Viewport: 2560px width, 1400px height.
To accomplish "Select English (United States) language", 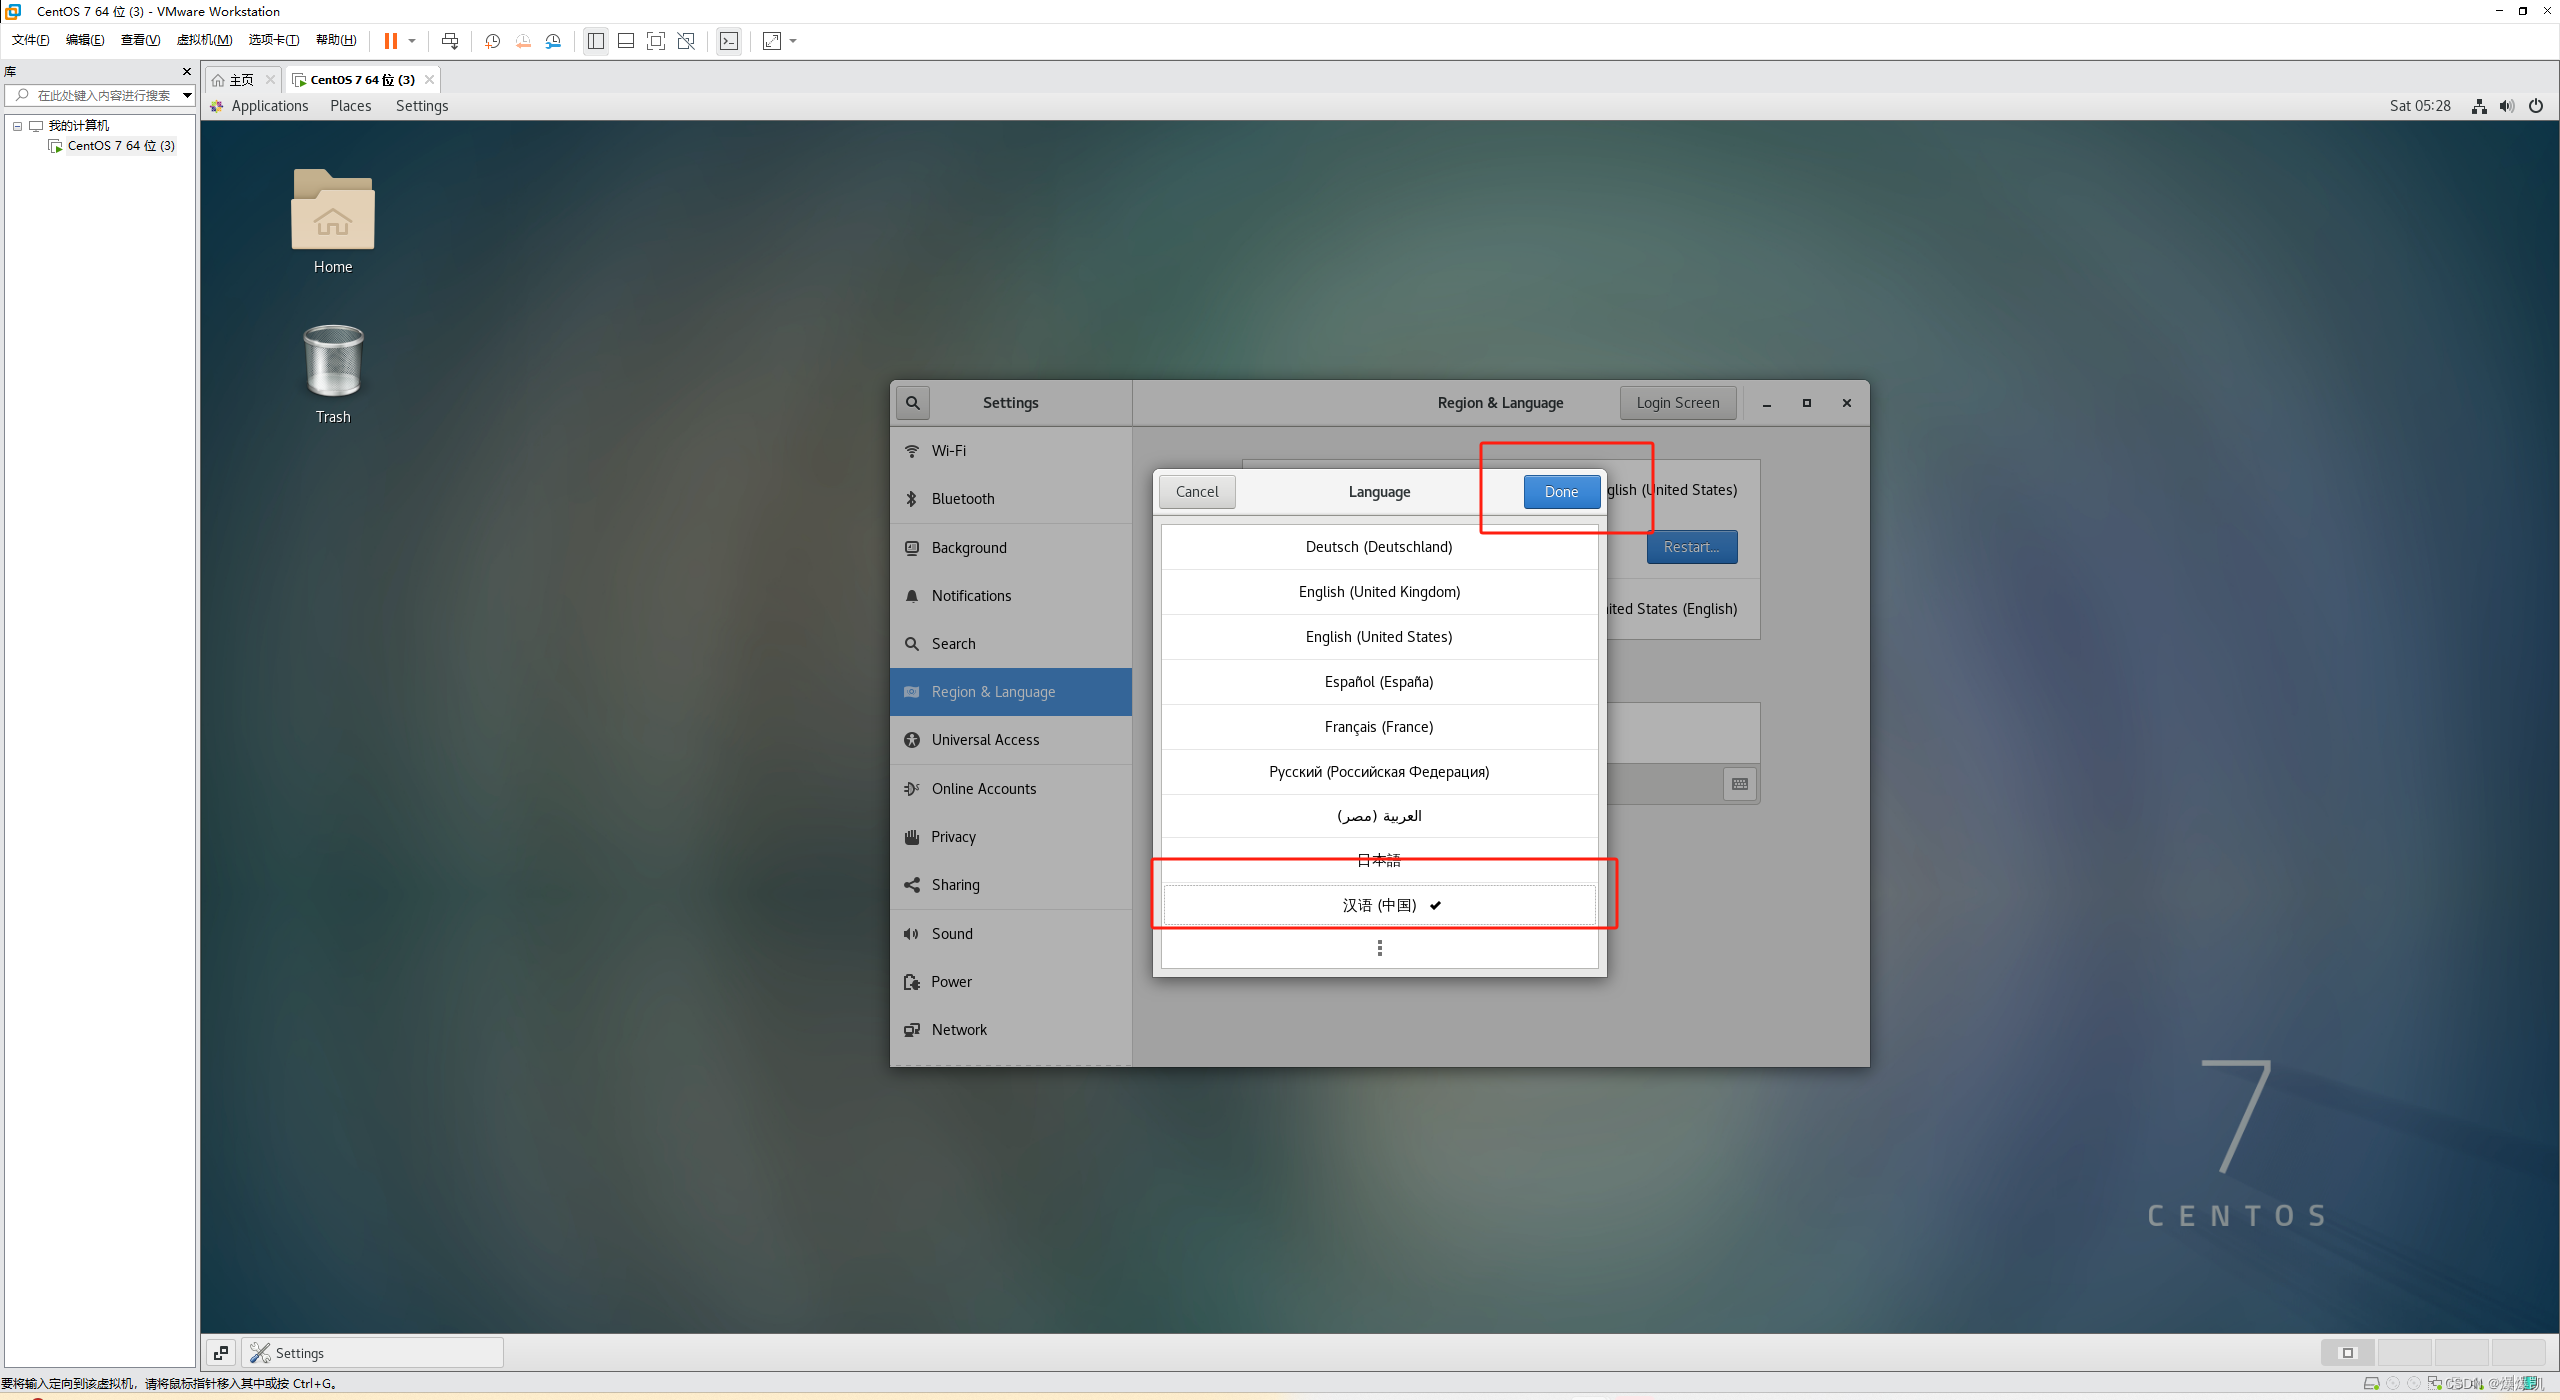I will (x=1379, y=637).
